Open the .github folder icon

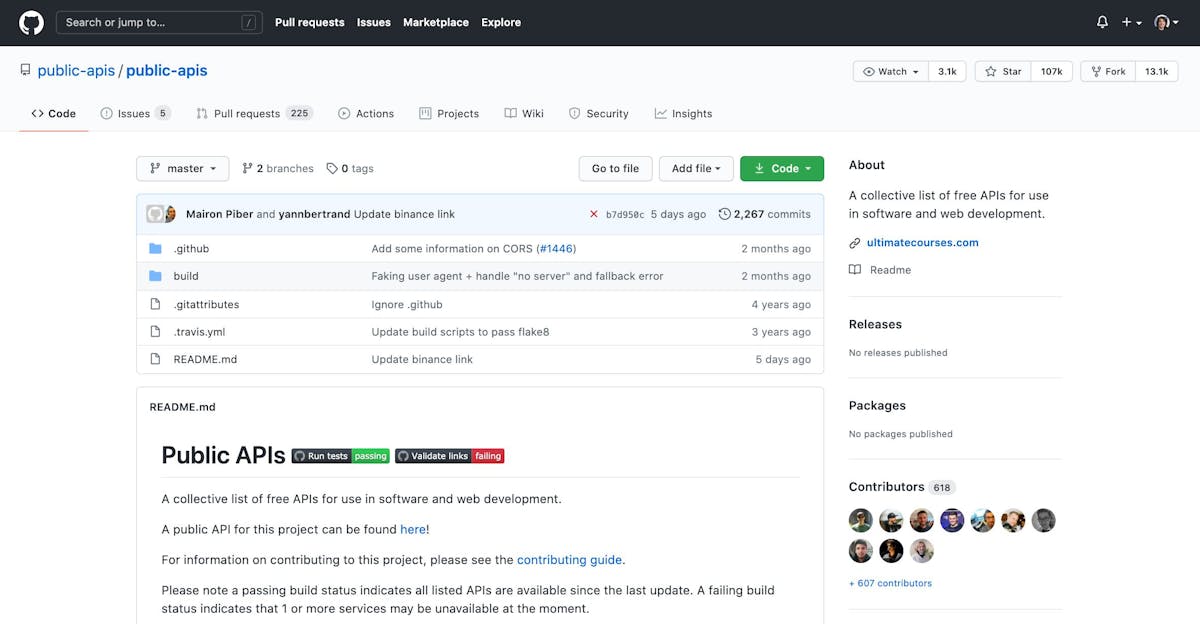tap(155, 248)
